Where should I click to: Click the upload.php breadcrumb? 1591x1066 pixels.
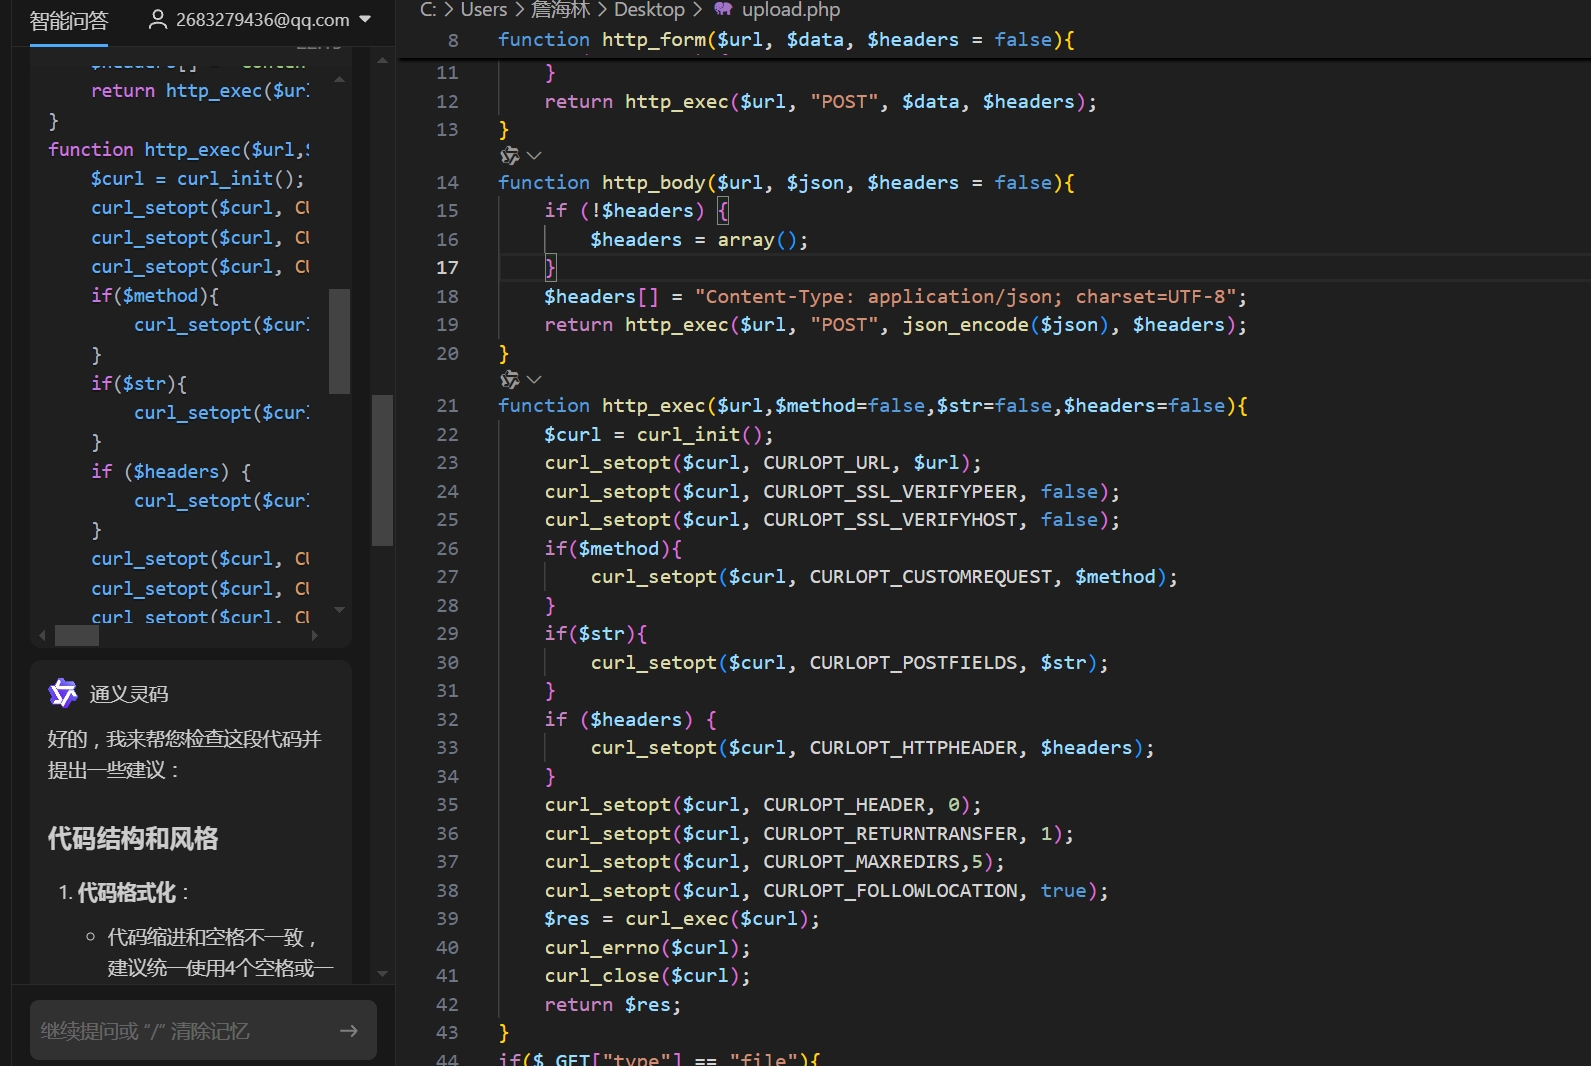click(790, 10)
